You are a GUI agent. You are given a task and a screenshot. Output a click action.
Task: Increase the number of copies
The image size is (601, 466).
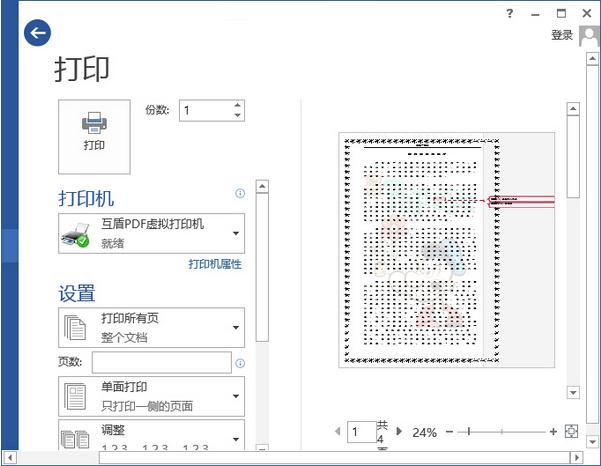pos(238,105)
